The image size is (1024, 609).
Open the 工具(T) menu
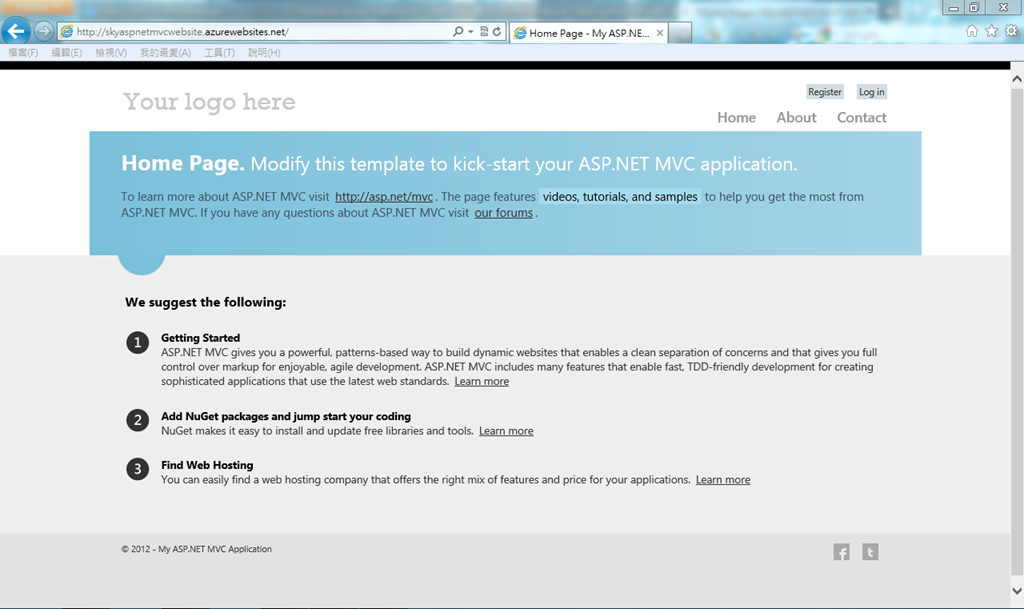click(x=219, y=52)
